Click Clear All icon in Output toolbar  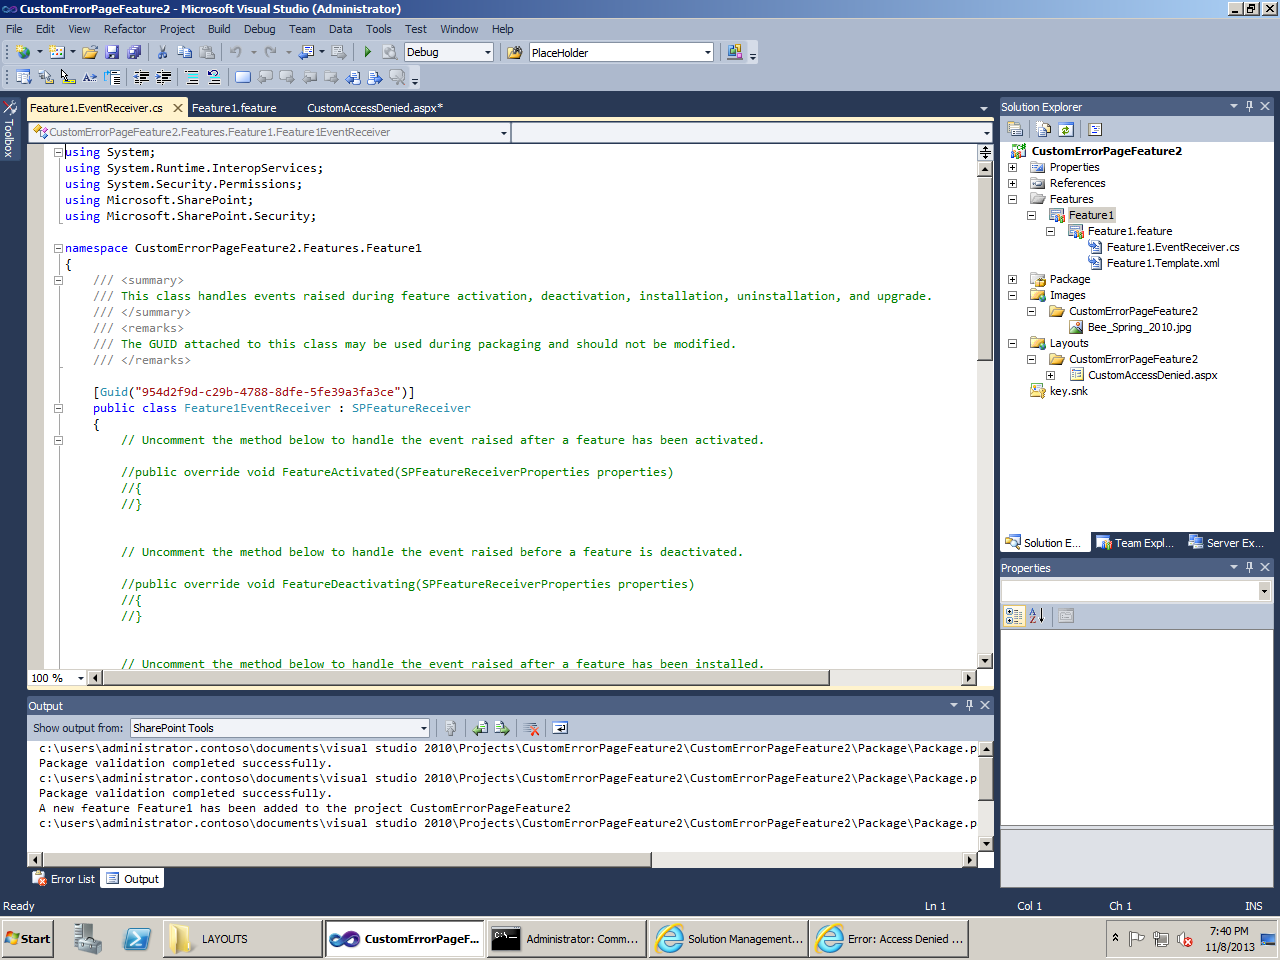click(532, 728)
